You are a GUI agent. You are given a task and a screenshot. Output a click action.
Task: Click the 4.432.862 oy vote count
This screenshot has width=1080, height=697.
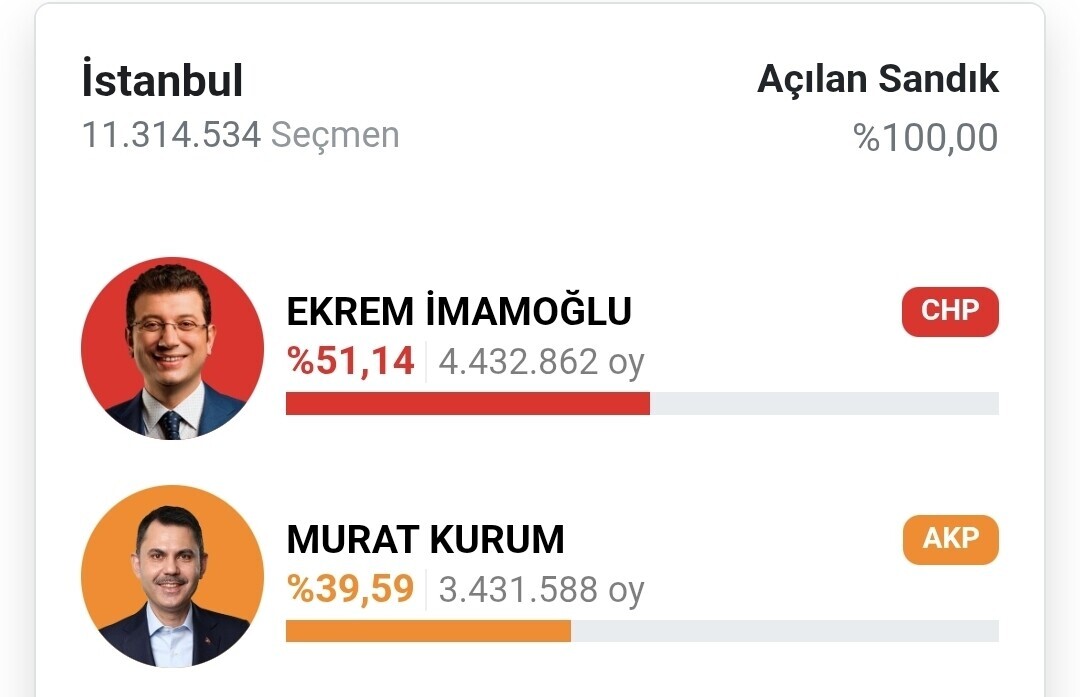point(541,361)
